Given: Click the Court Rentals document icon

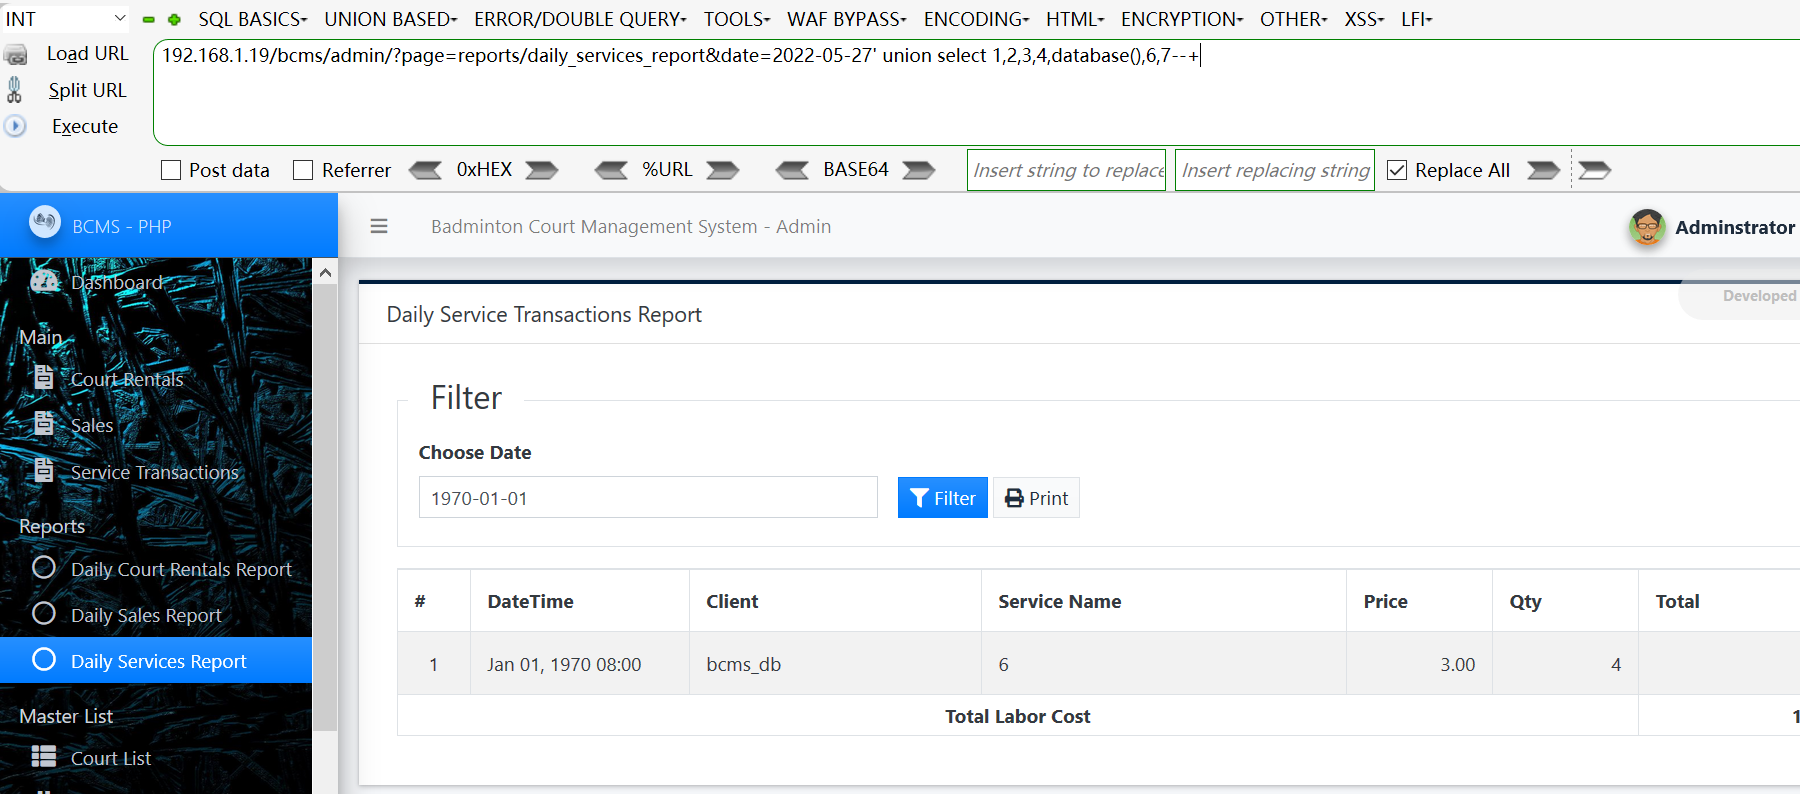Looking at the screenshot, I should pos(44,377).
